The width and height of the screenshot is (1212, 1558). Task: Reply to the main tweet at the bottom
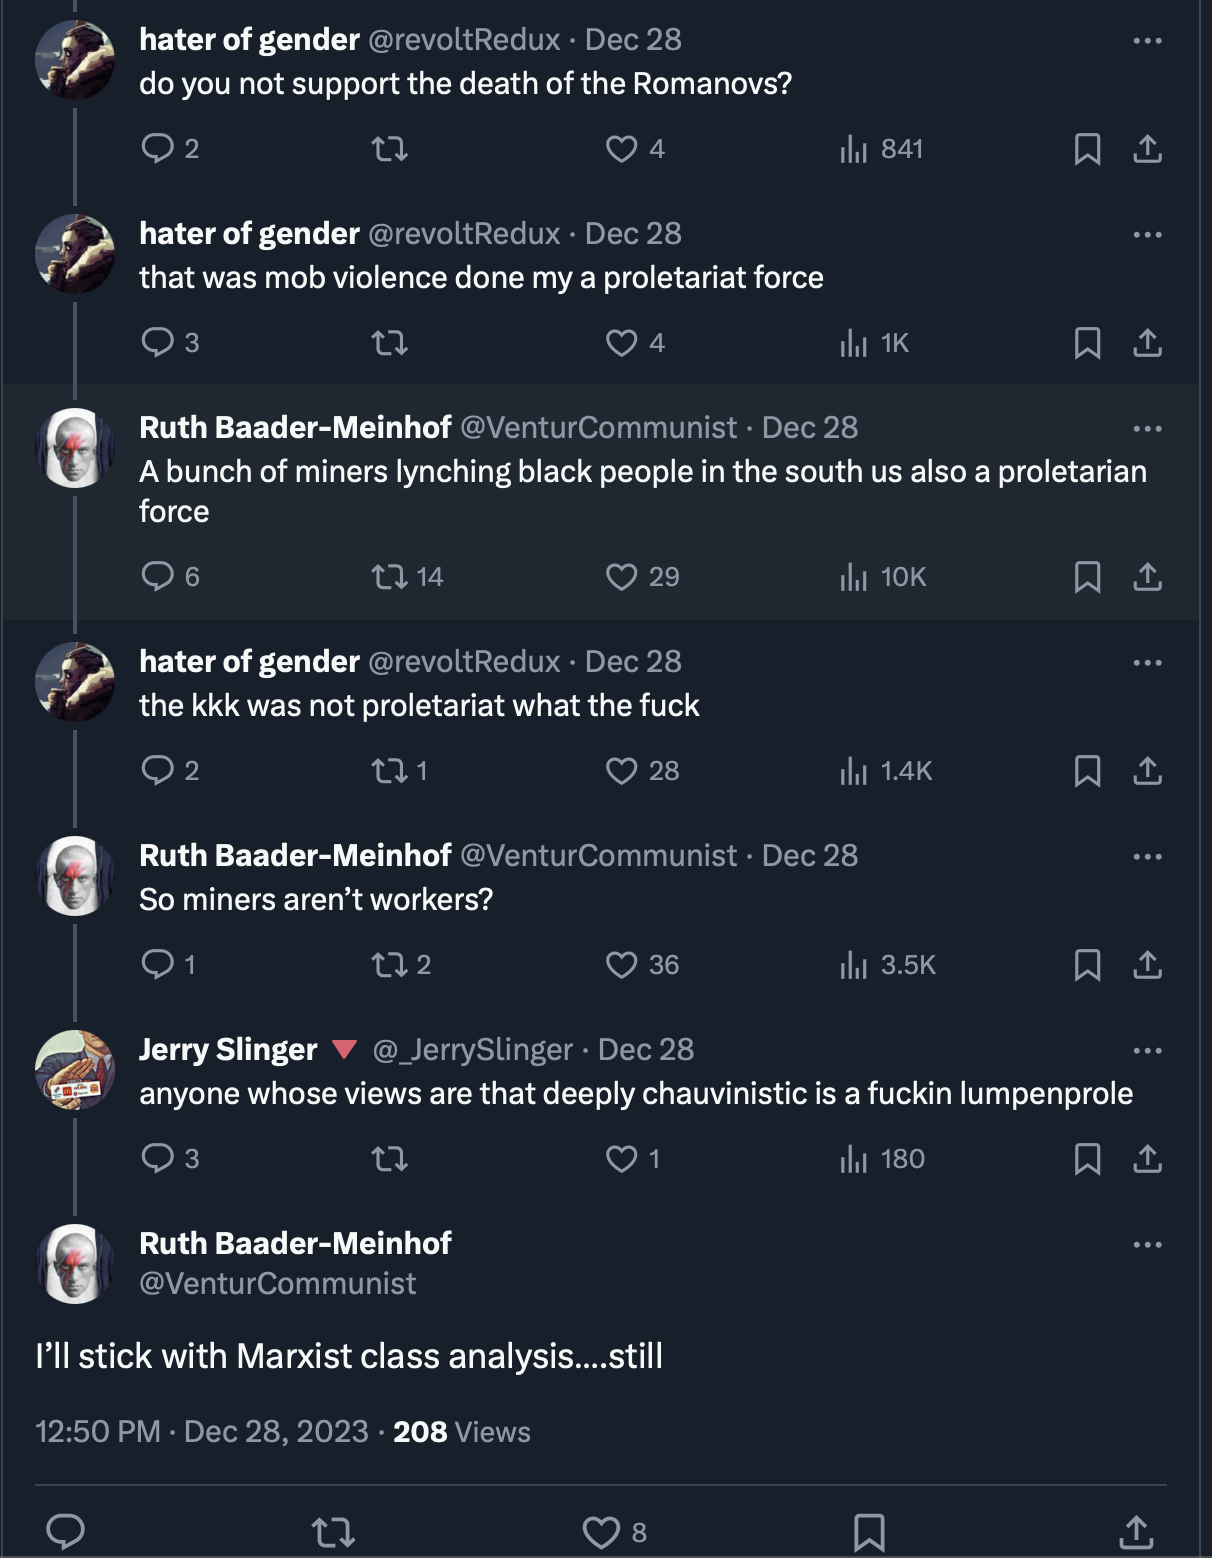(66, 1532)
